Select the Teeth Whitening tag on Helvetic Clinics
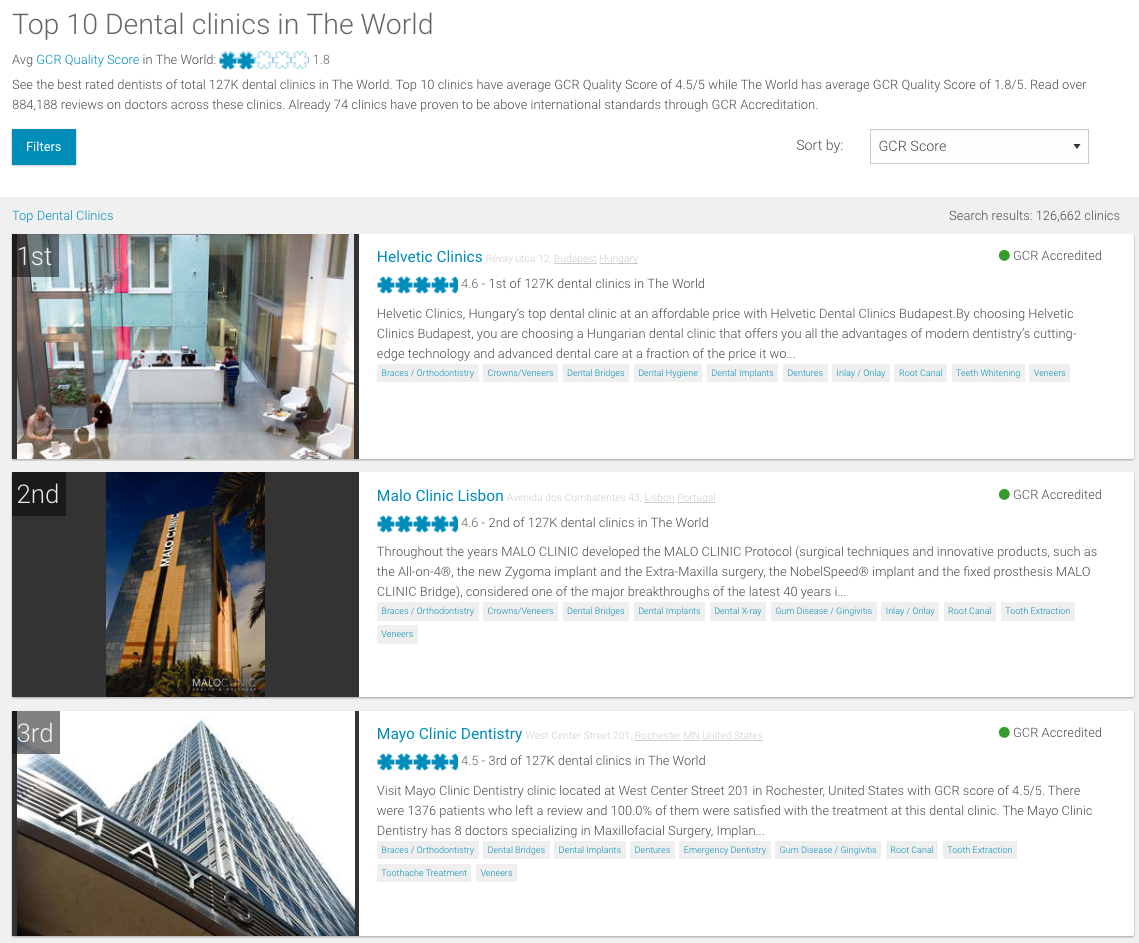Image resolution: width=1139 pixels, height=943 pixels. tap(988, 373)
